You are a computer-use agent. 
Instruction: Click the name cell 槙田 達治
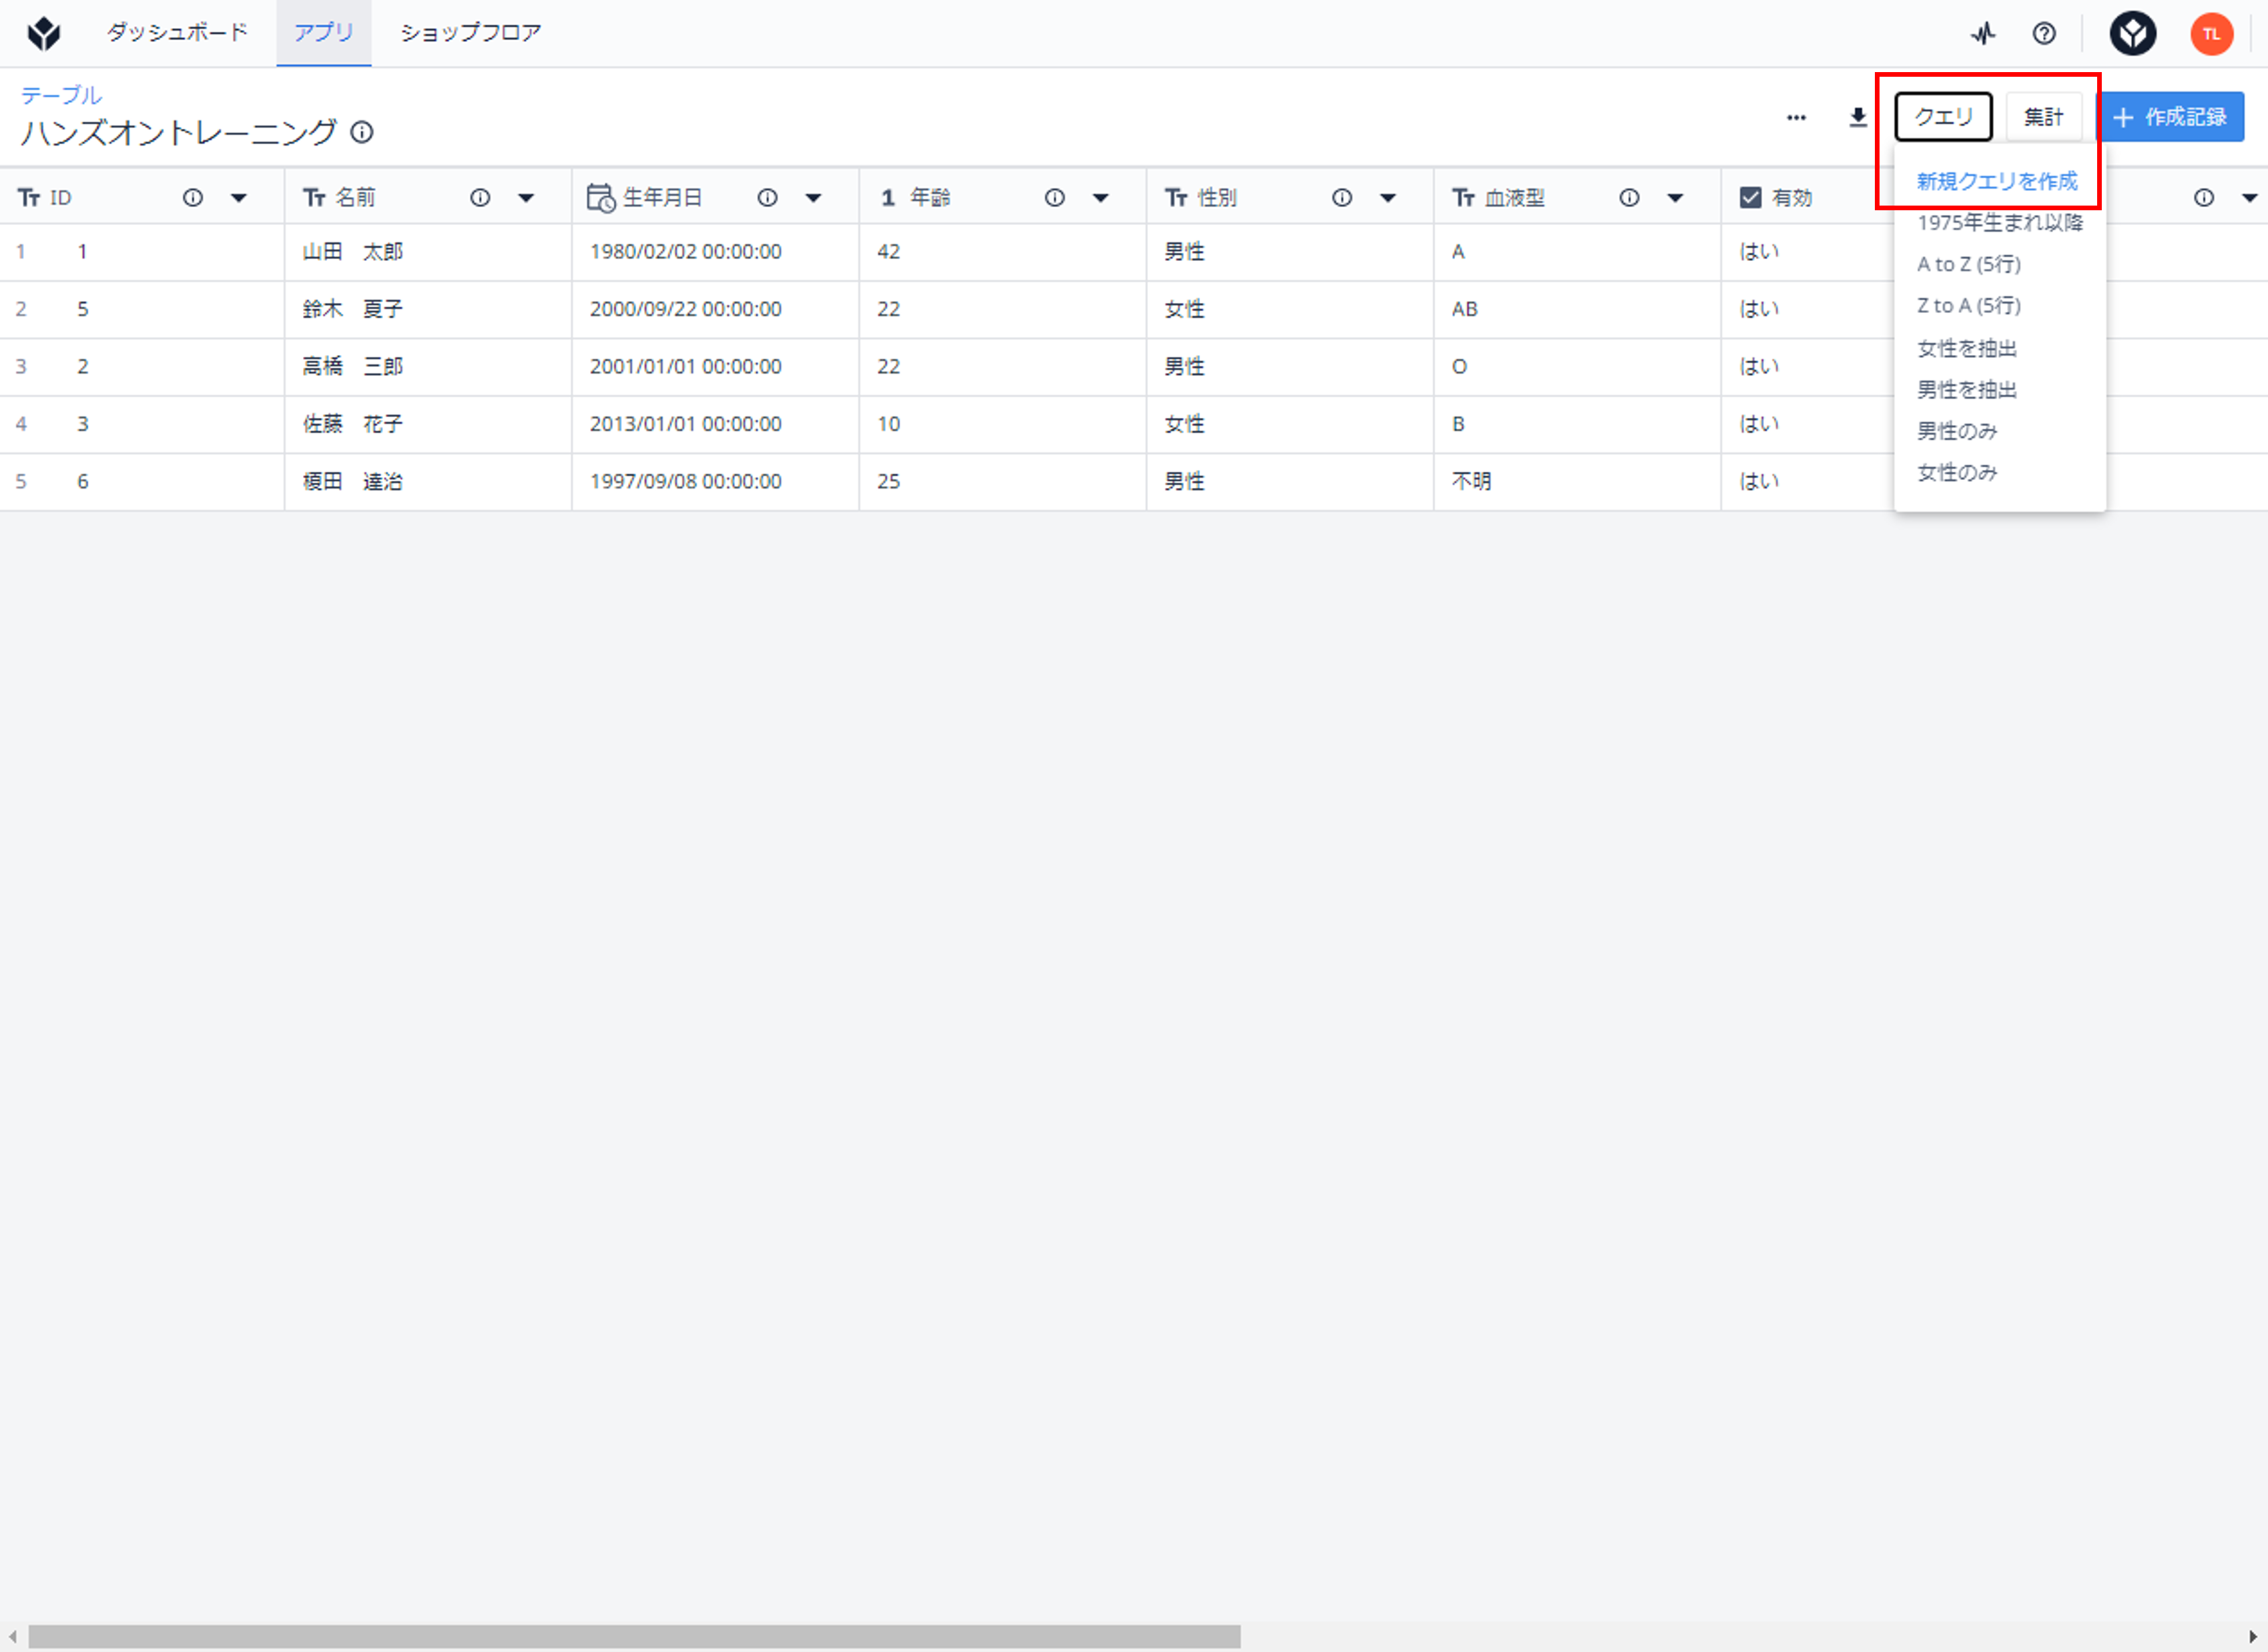coord(427,482)
